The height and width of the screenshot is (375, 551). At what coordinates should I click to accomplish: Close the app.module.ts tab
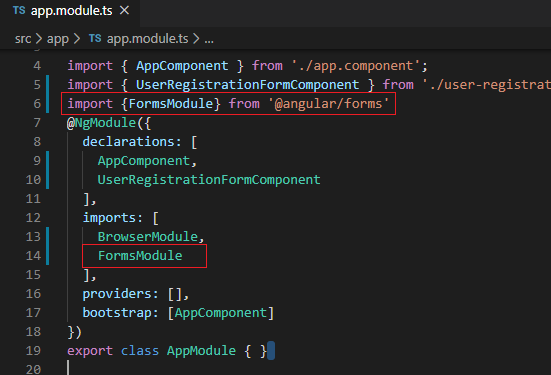[124, 11]
